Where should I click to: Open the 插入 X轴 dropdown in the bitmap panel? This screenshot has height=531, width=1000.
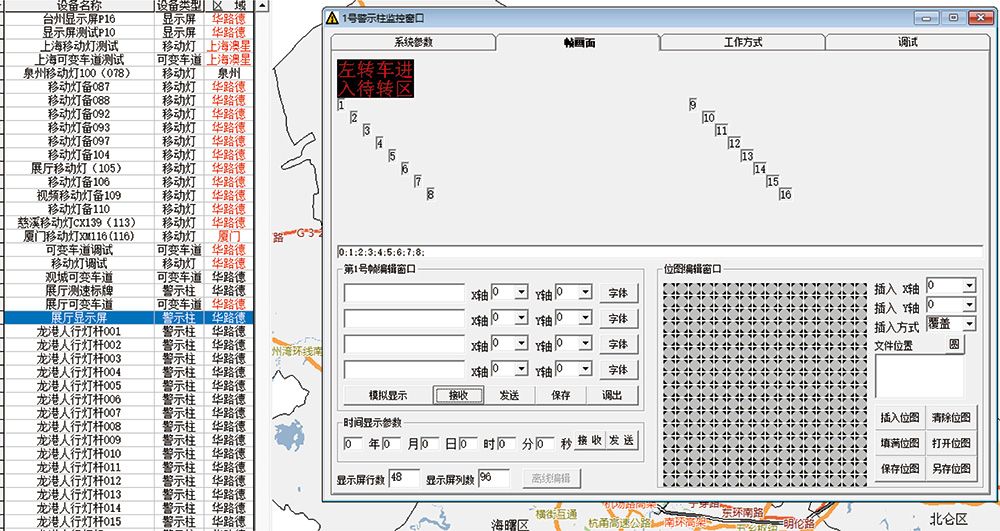(x=968, y=286)
